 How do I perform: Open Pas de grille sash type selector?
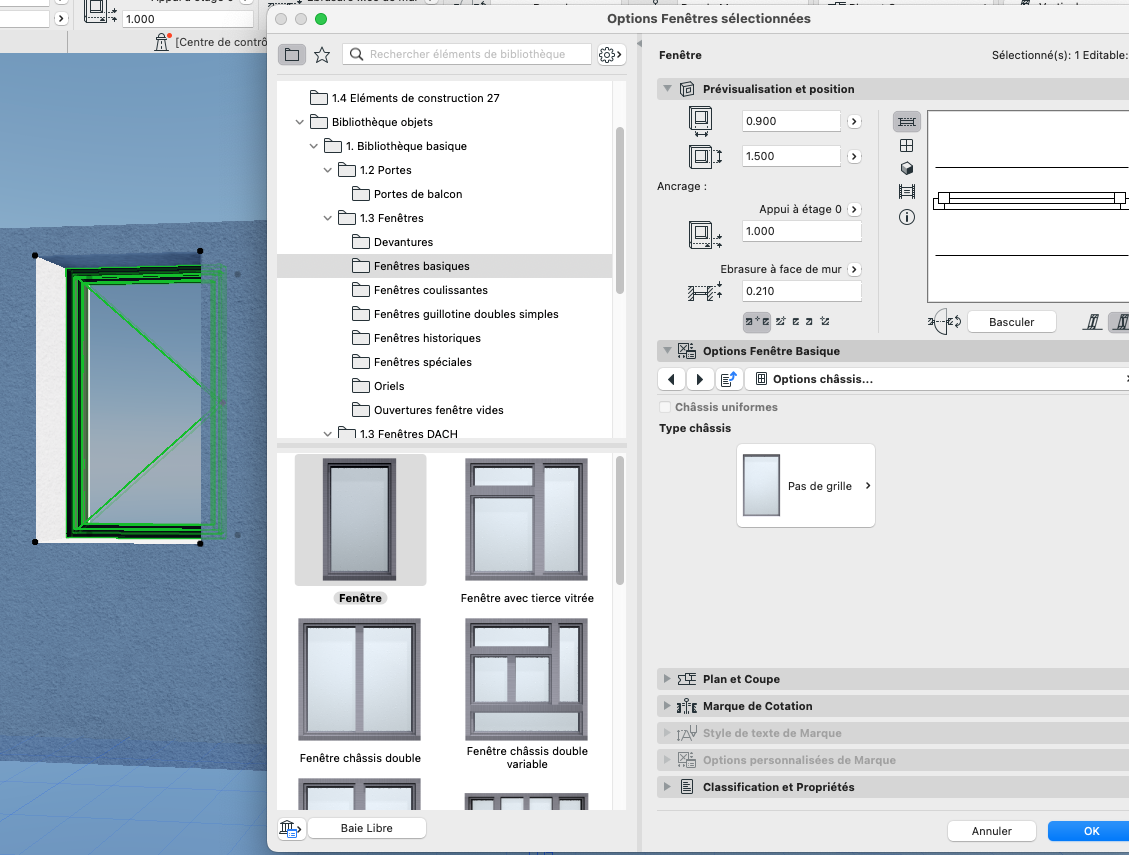click(806, 486)
